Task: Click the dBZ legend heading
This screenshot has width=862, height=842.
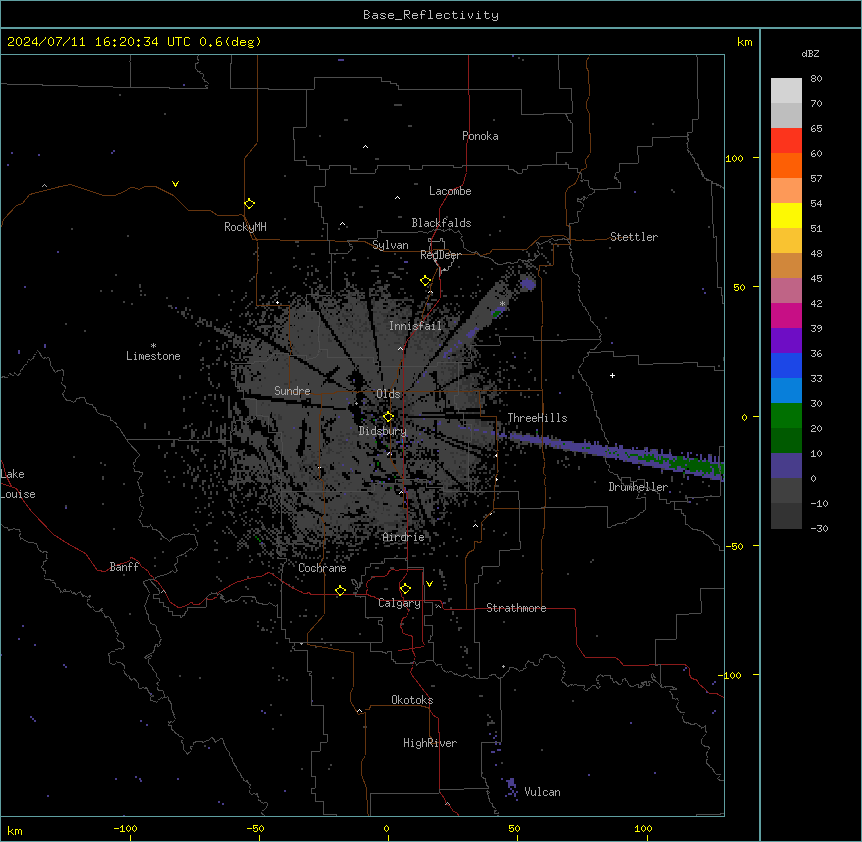Action: pos(810,53)
